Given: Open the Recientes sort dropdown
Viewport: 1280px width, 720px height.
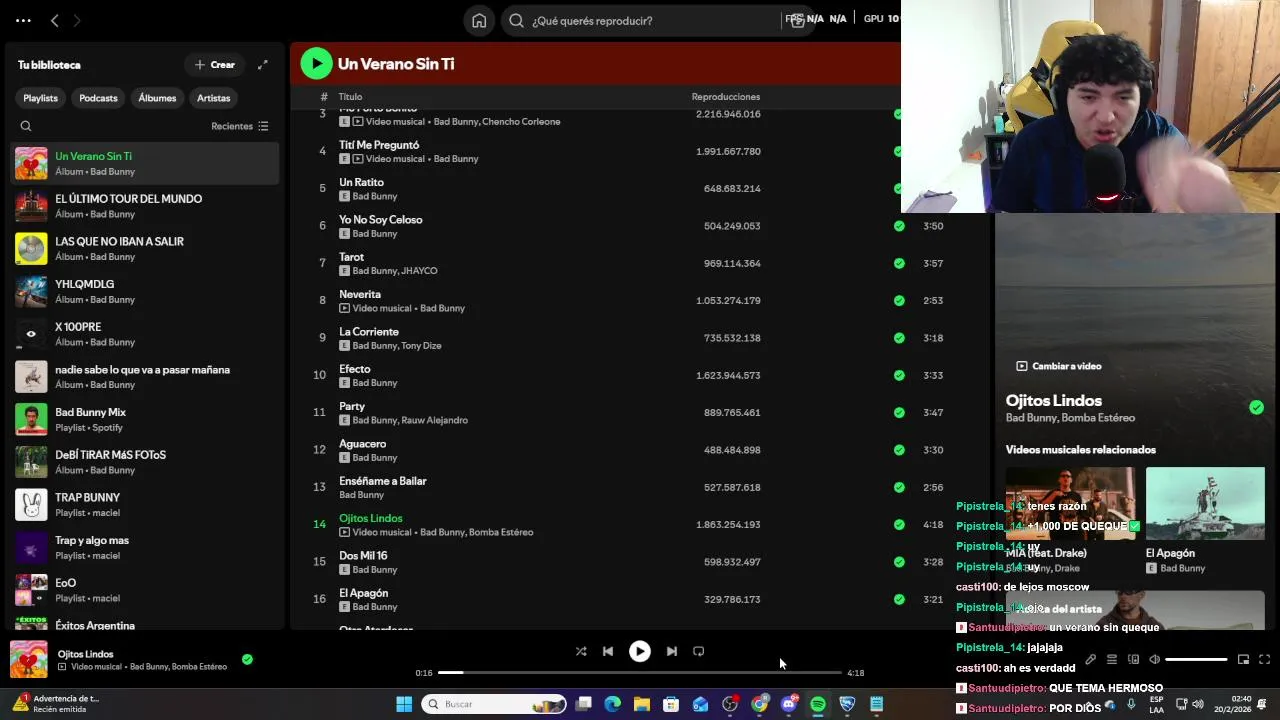Looking at the screenshot, I should pos(240,126).
